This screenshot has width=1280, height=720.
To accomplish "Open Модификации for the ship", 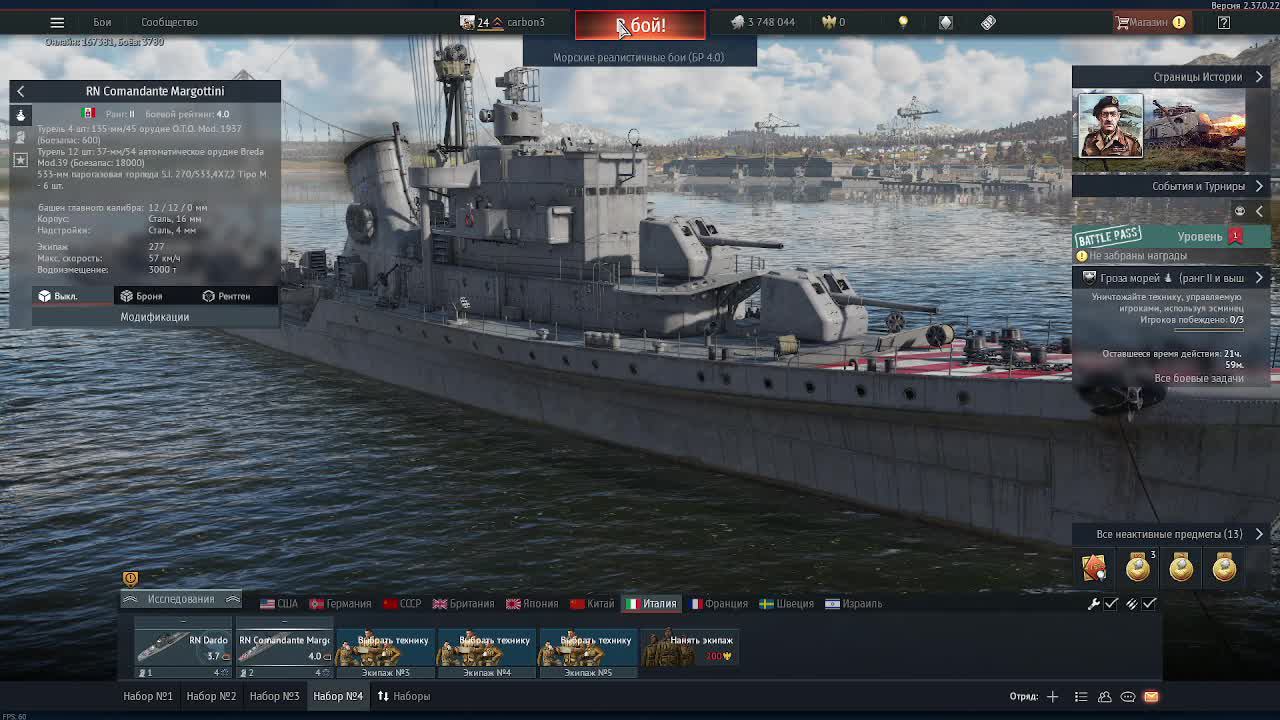I will [x=155, y=317].
